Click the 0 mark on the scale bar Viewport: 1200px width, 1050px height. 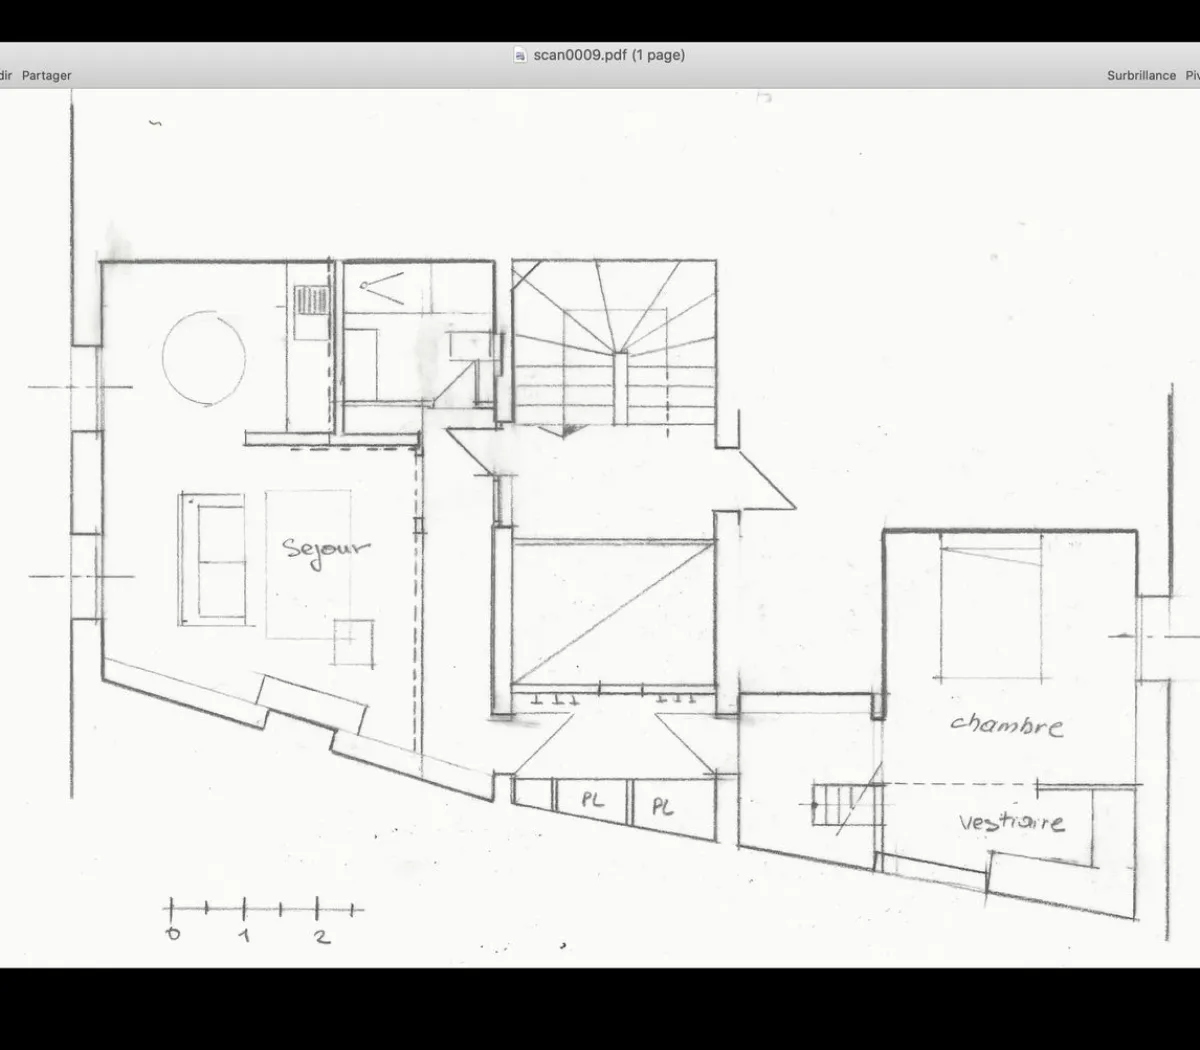(x=172, y=933)
